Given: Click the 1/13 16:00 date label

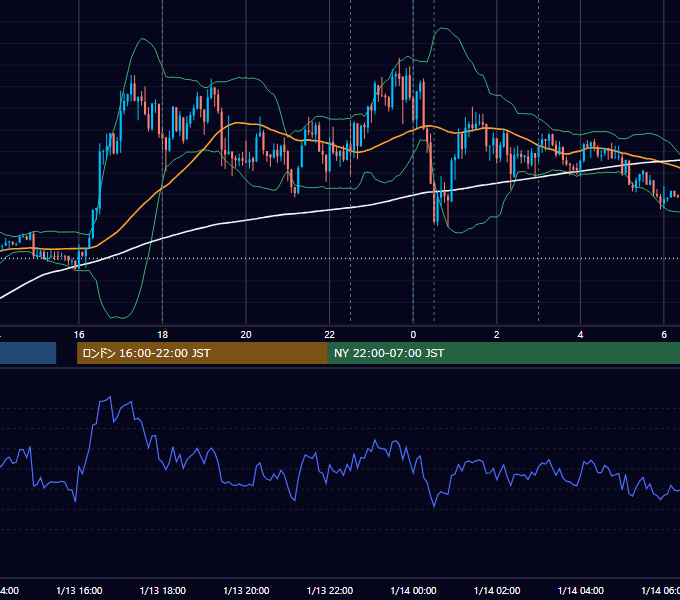Looking at the screenshot, I should point(79,590).
